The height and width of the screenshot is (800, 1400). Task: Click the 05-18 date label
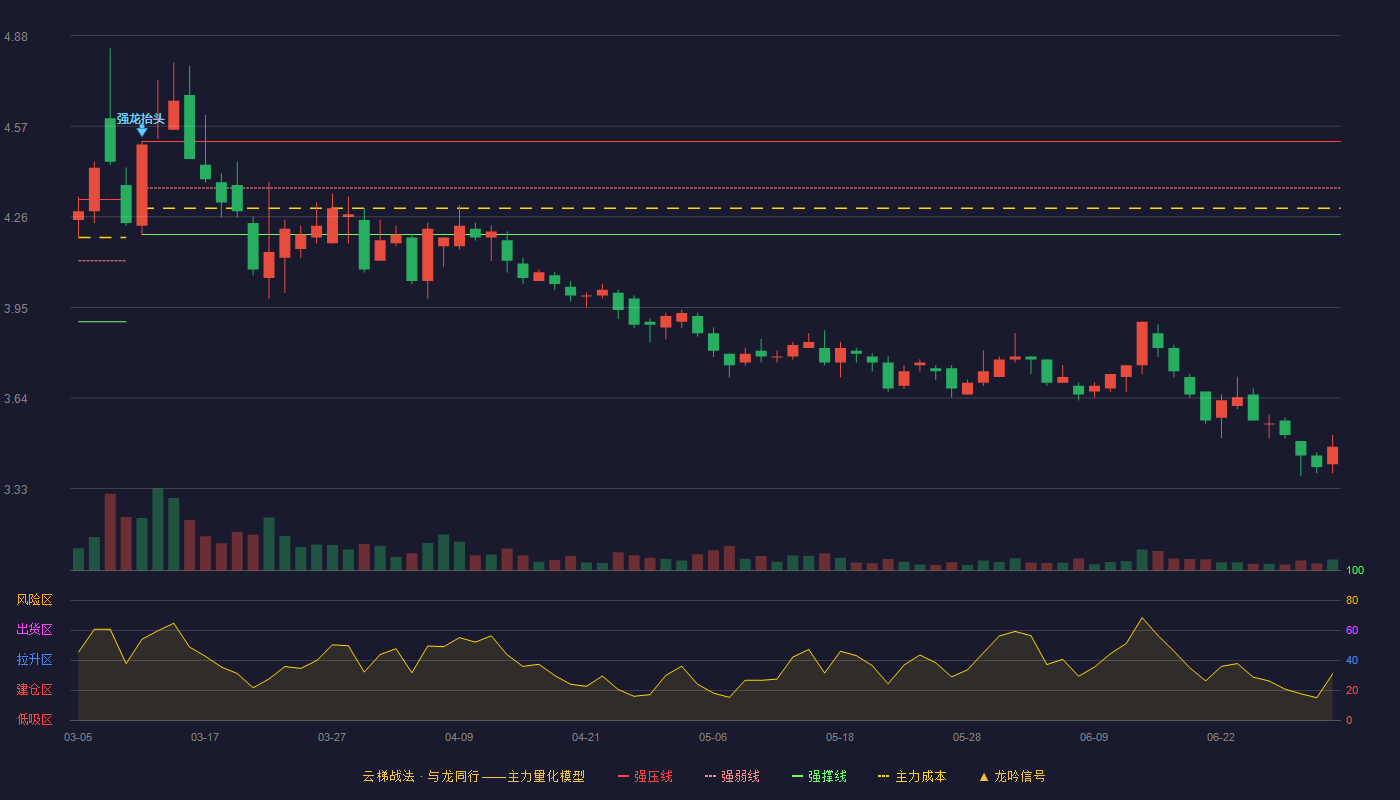tap(840, 737)
